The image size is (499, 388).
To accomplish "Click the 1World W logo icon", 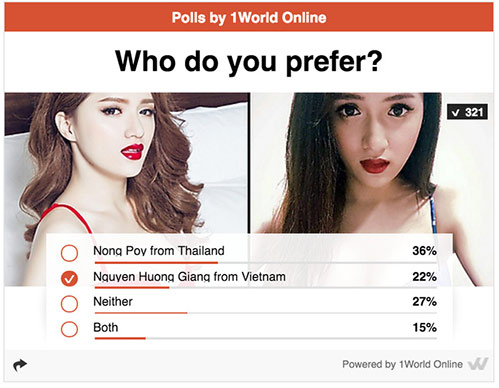I will point(478,364).
